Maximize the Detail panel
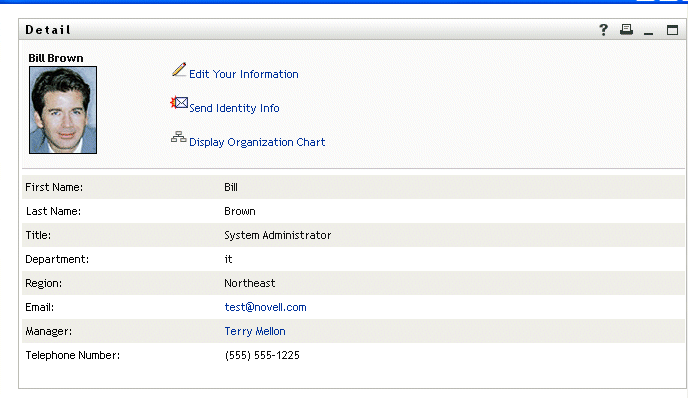 coord(672,30)
